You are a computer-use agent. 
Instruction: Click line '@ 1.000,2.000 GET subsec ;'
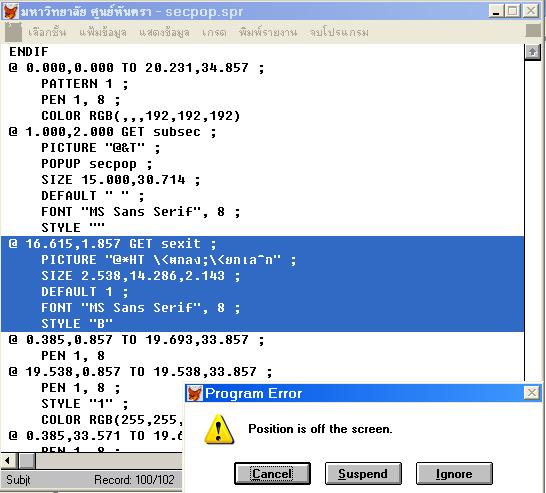point(112,132)
